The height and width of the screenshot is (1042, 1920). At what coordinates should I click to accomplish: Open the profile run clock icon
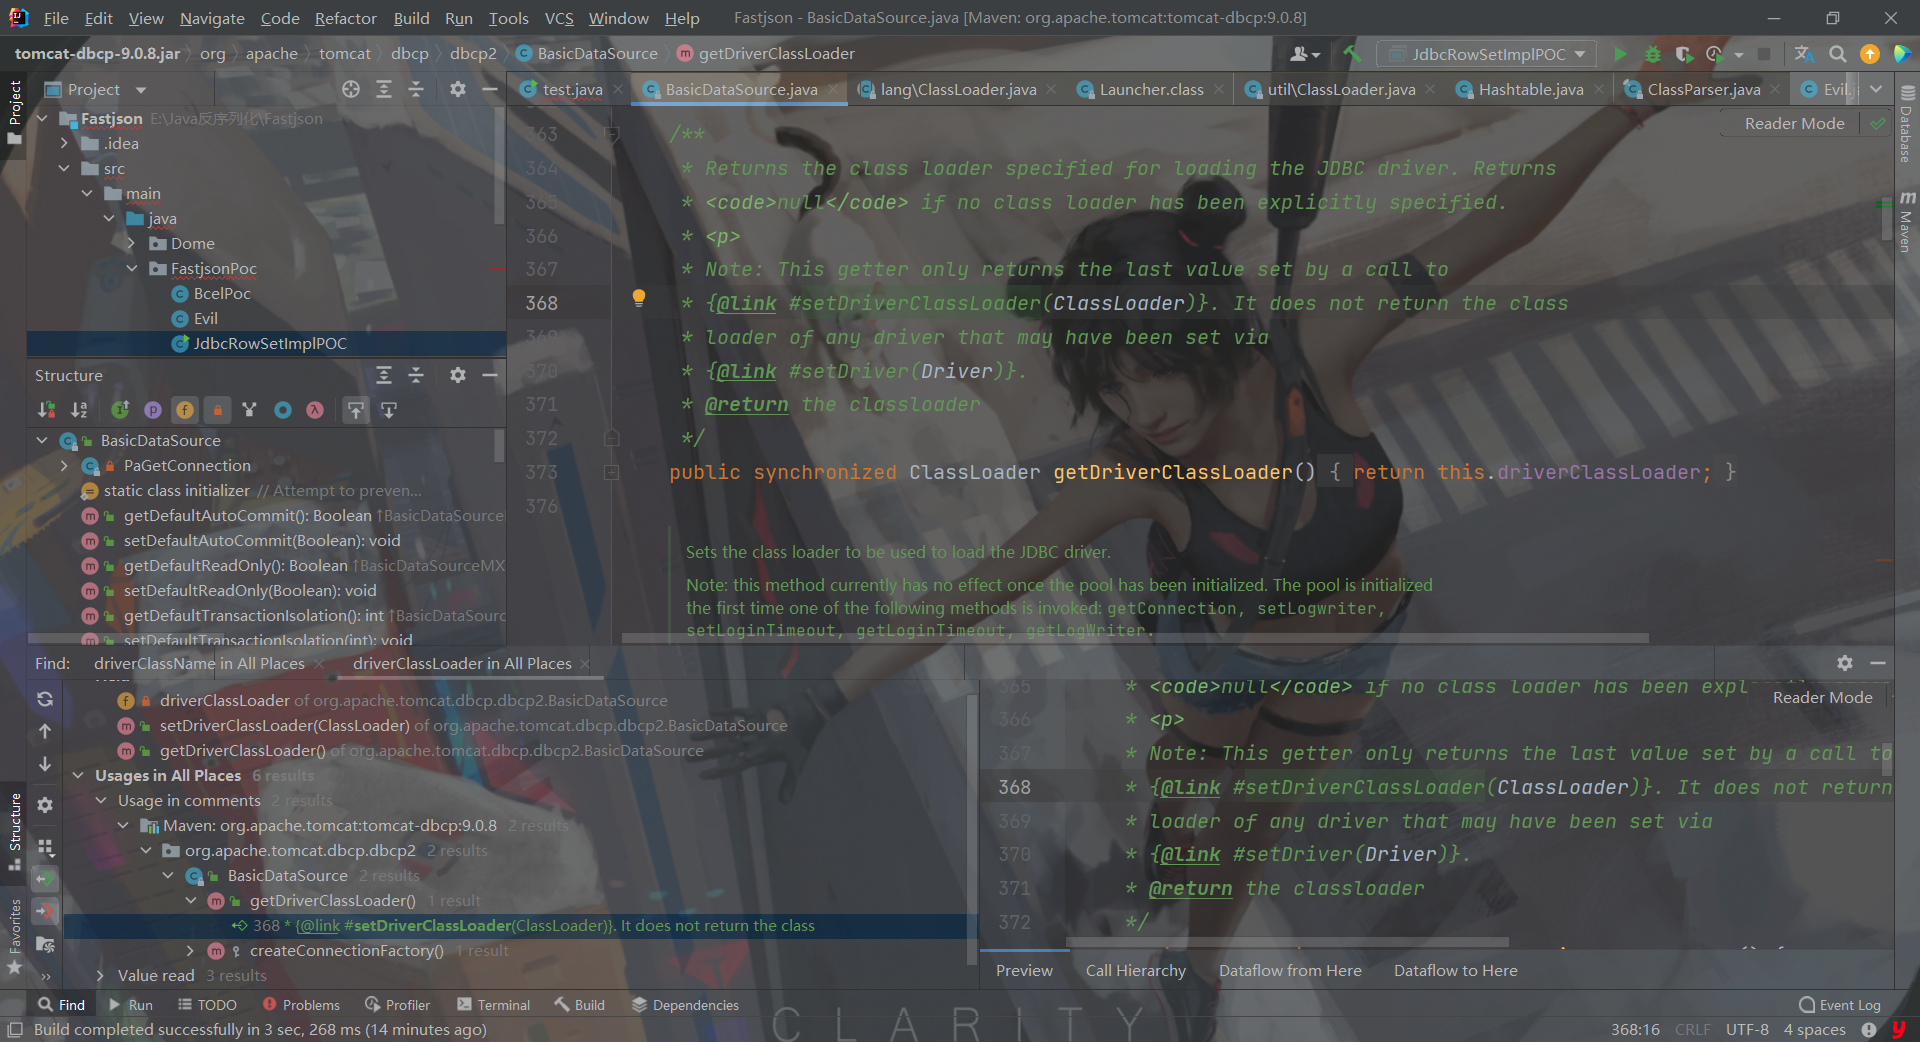click(x=1716, y=54)
